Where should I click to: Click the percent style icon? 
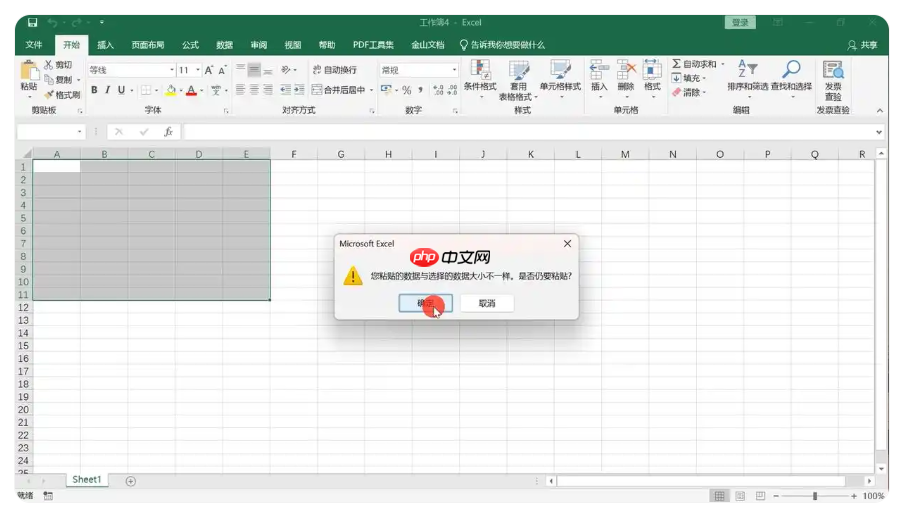tap(406, 90)
